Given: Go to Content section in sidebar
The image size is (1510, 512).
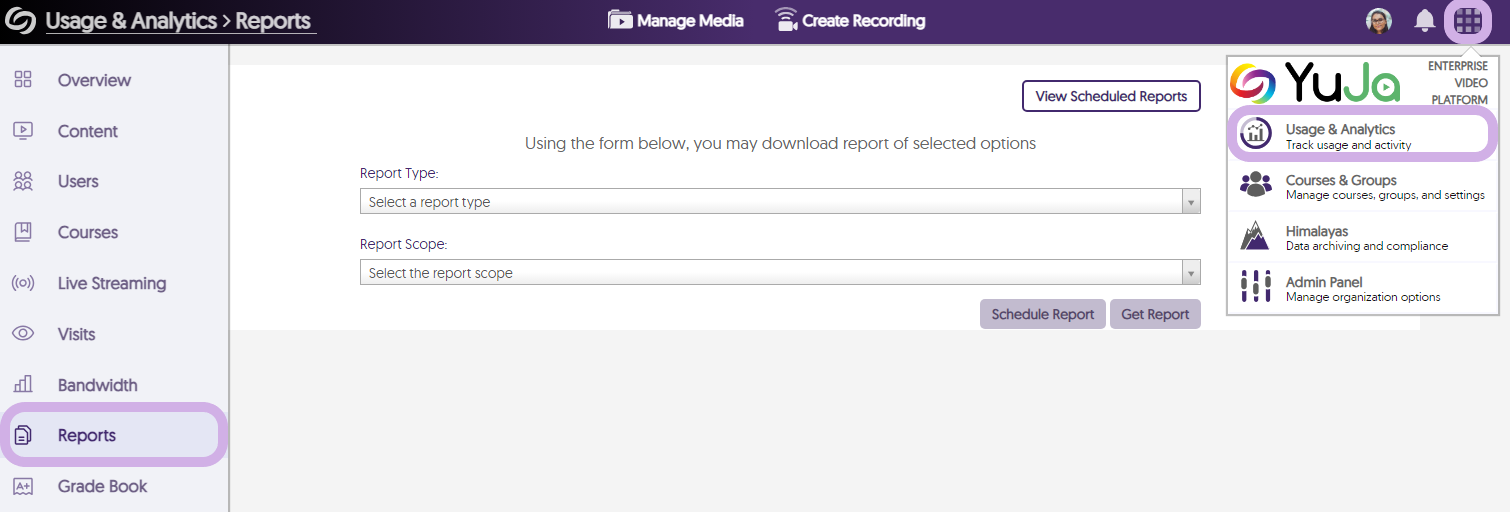Looking at the screenshot, I should click(x=87, y=131).
